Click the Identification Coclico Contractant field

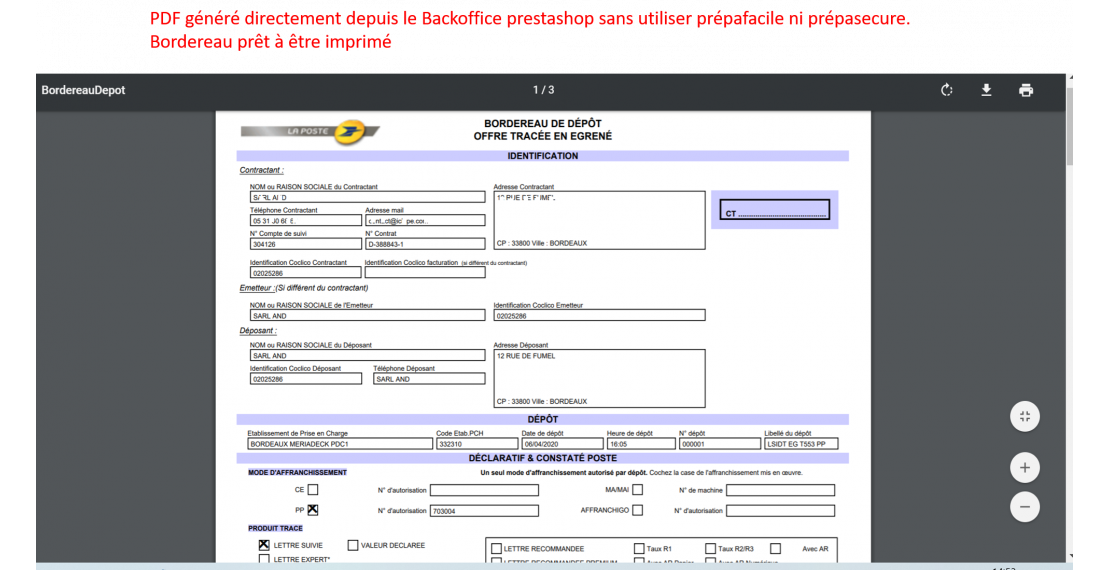[x=306, y=273]
